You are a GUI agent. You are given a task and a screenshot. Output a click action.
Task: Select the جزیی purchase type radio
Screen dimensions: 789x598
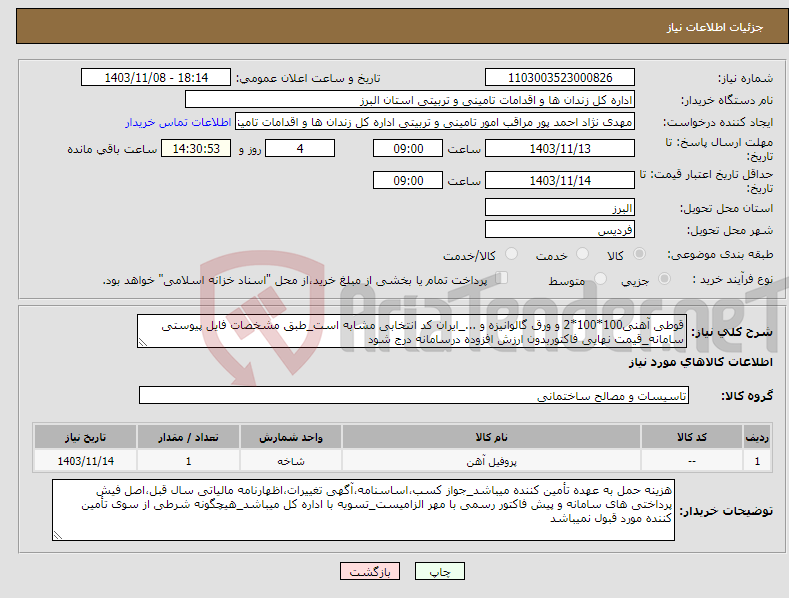[x=664, y=279]
